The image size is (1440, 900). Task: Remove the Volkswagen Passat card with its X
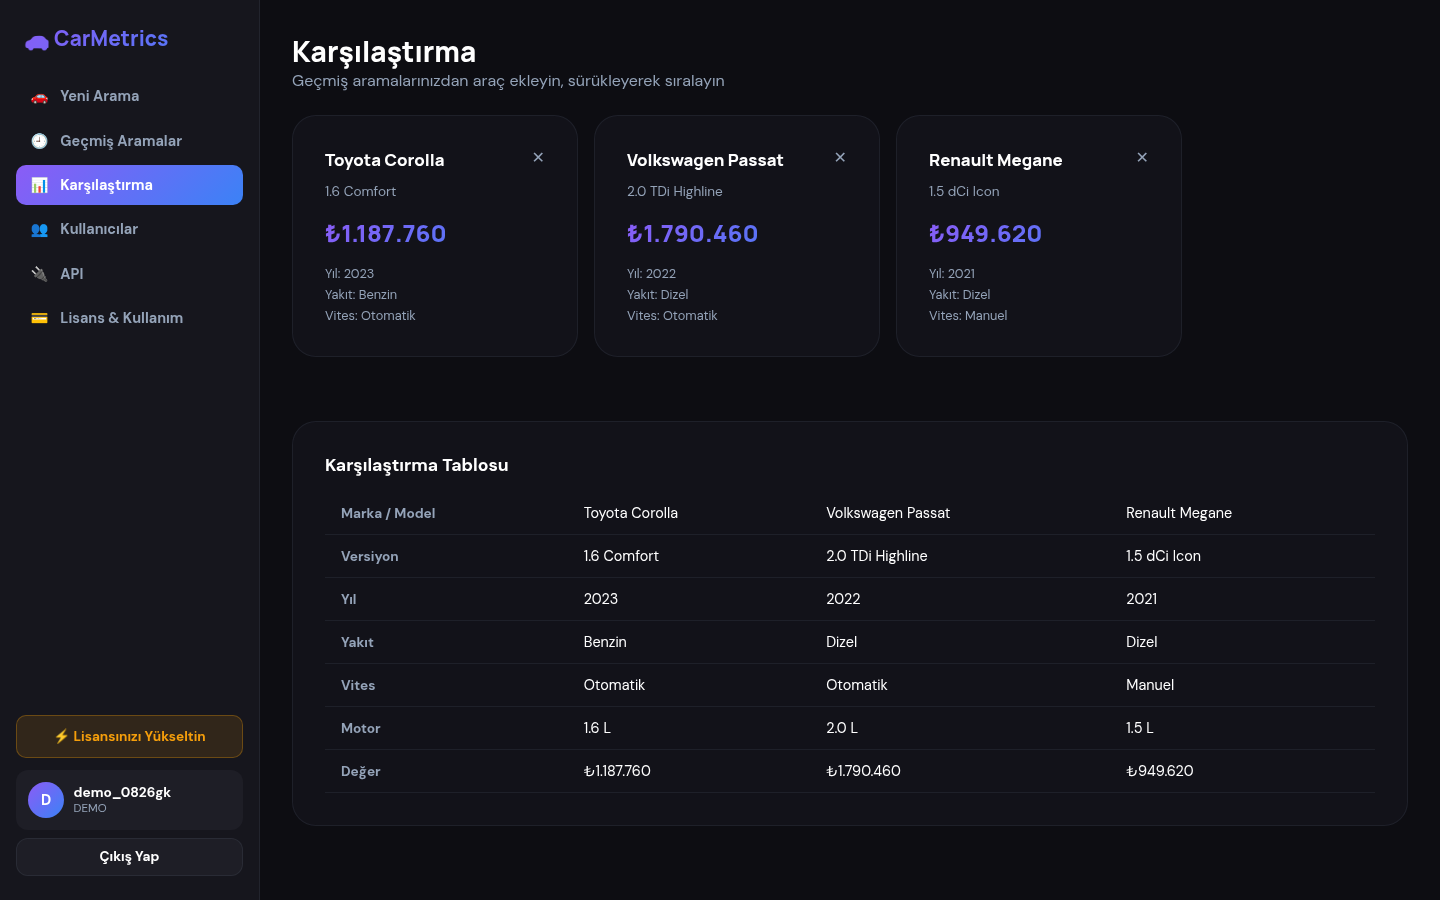[x=840, y=157]
